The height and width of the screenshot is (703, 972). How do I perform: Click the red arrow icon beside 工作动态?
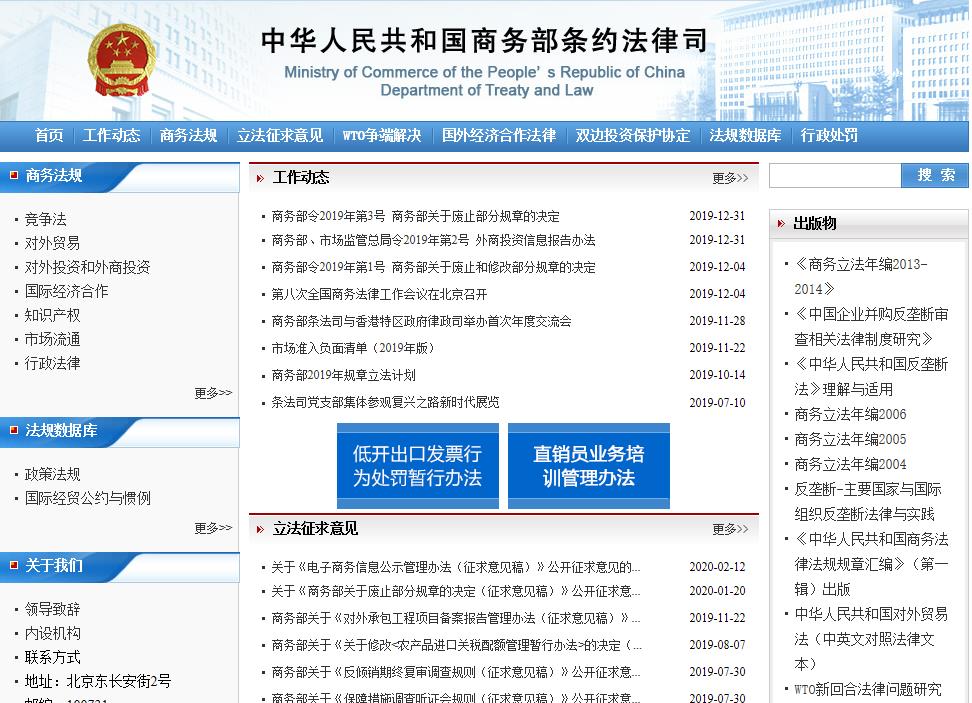(260, 178)
